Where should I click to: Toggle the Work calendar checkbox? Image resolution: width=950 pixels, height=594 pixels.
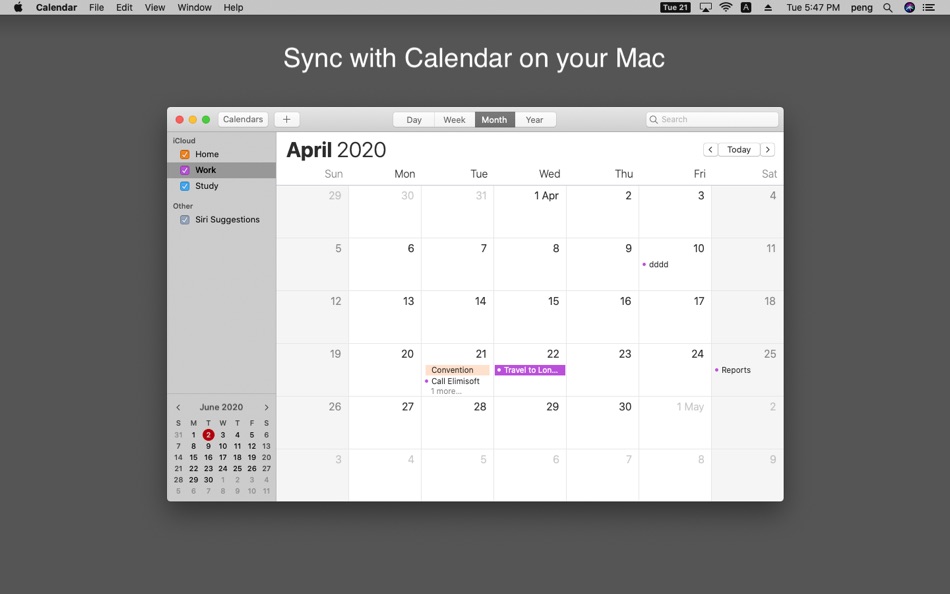pos(185,170)
